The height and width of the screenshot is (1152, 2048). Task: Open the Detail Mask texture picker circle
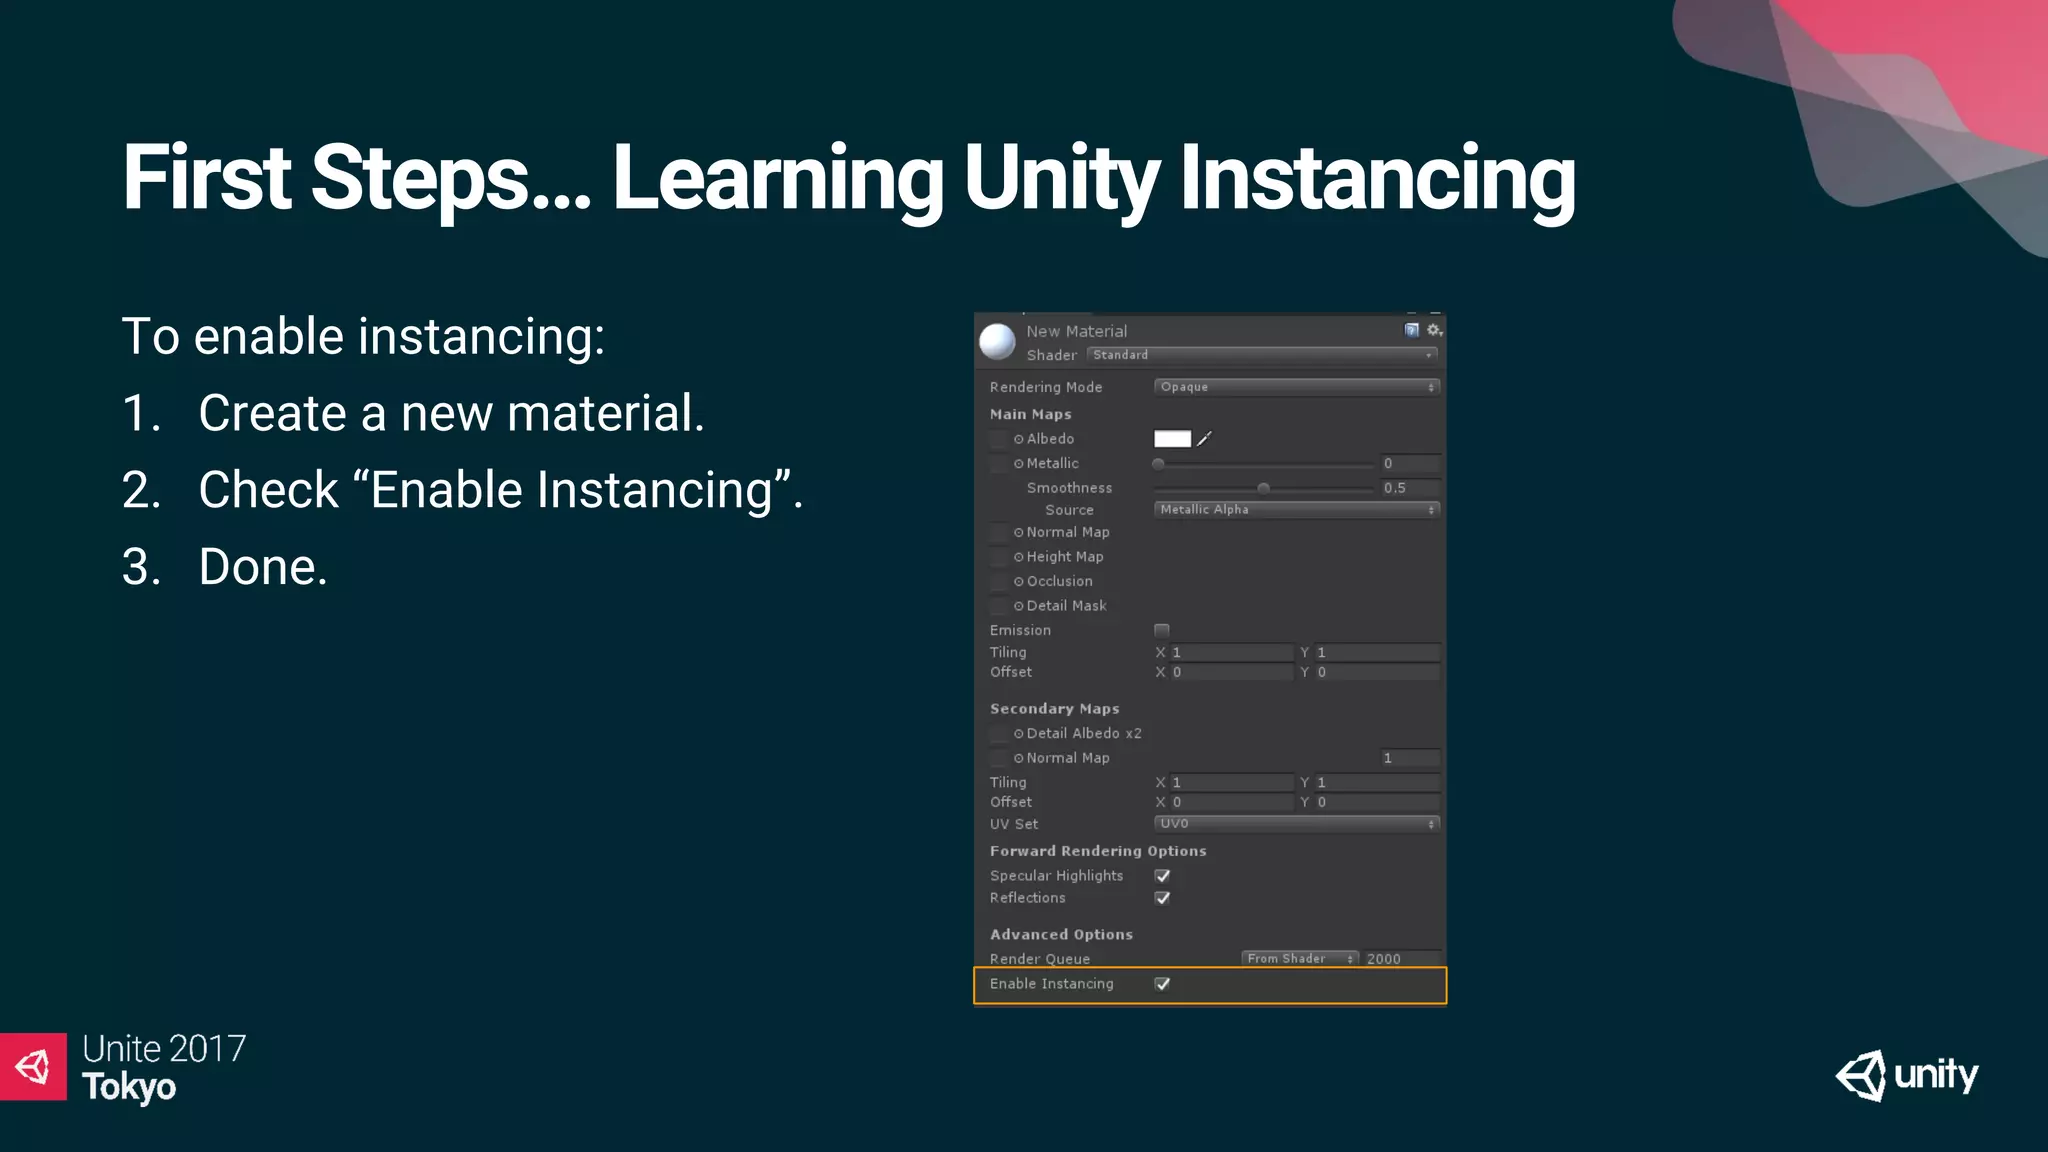[x=1019, y=606]
